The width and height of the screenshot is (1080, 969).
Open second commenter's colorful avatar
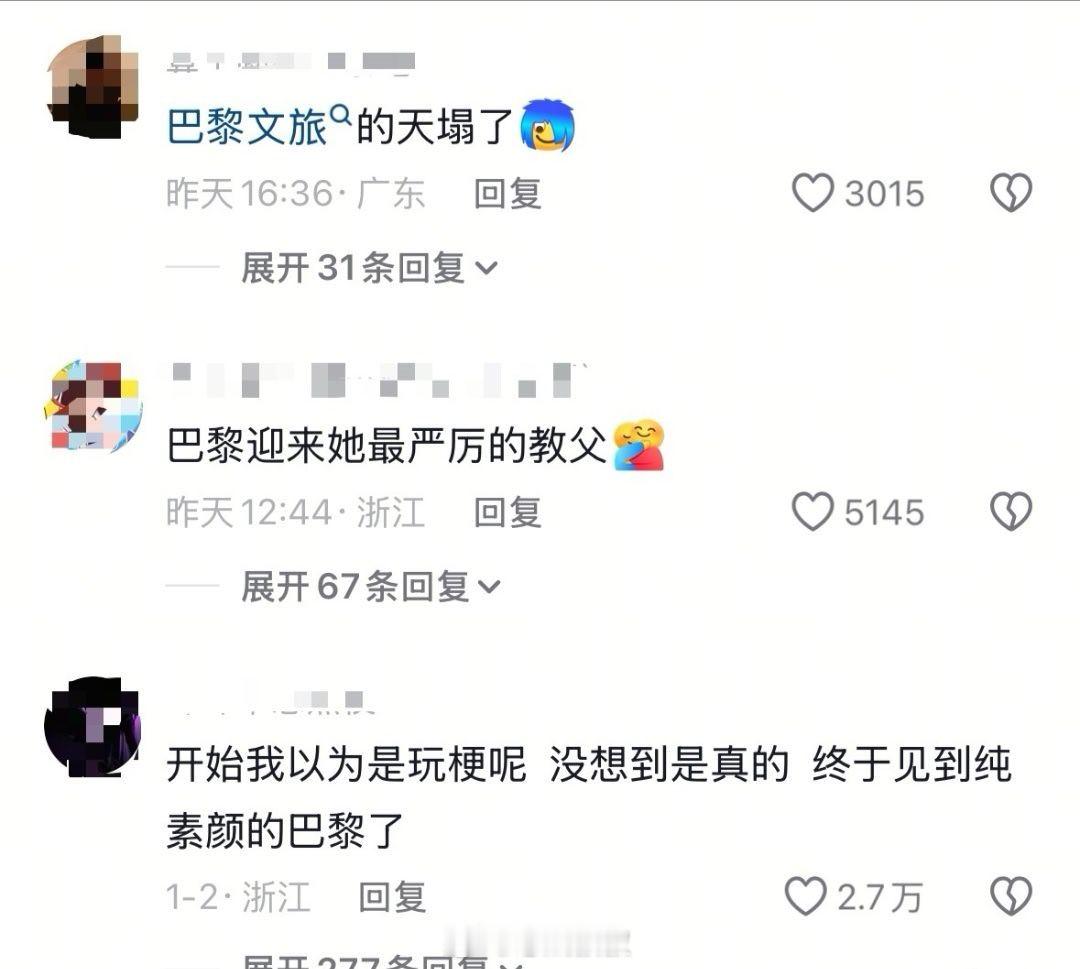pyautogui.click(x=94, y=406)
